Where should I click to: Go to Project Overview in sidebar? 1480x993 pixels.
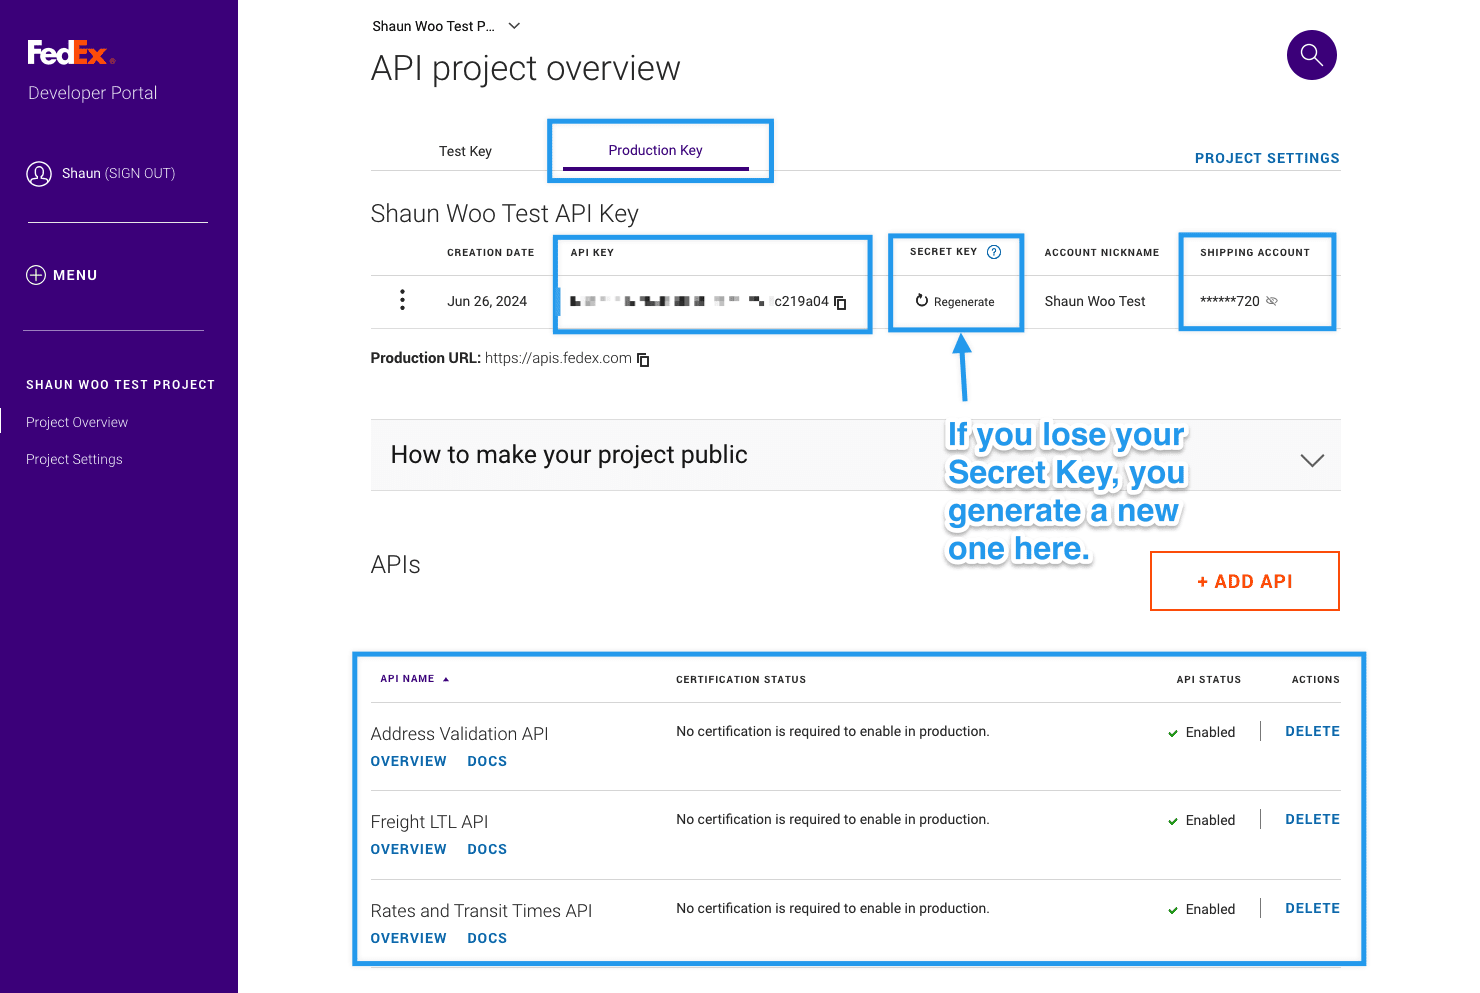(77, 422)
